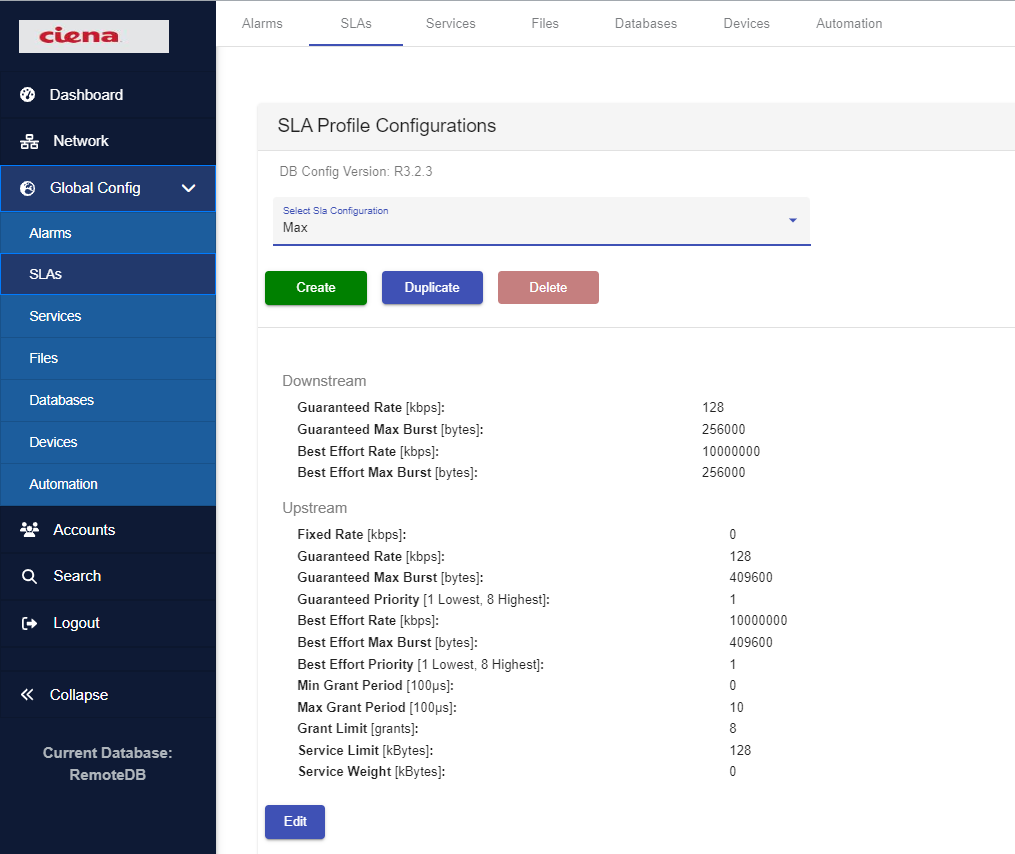This screenshot has height=854, width=1015.
Task: Open Files in the sidebar submenu
Action: coord(108,358)
